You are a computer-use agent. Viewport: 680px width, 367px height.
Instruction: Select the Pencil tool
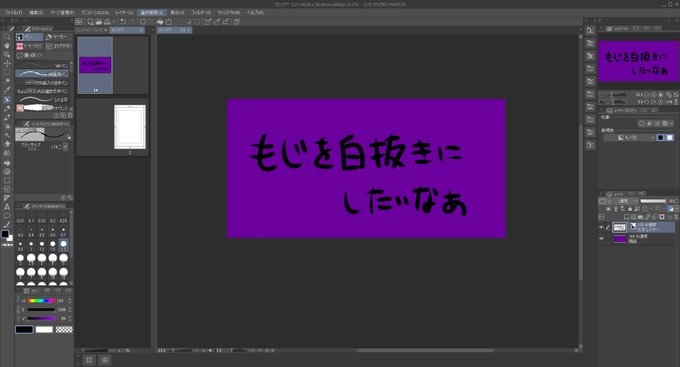[x=7, y=108]
